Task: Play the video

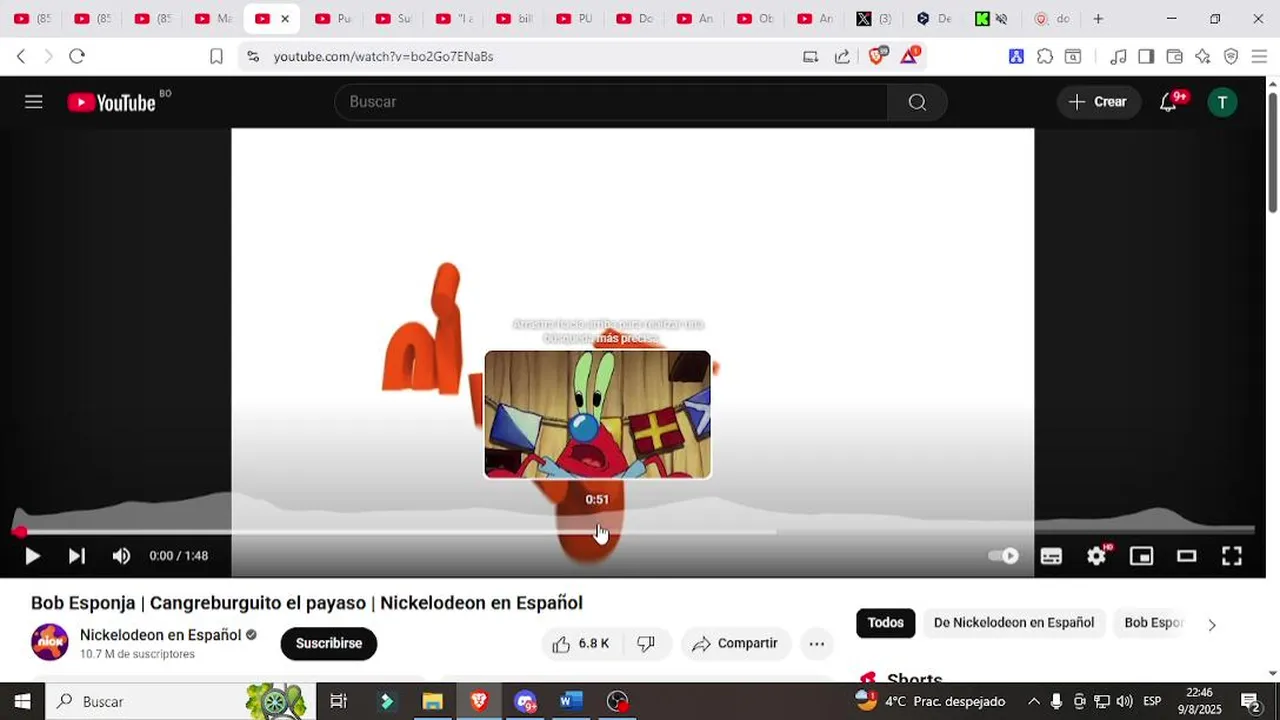Action: [32, 556]
